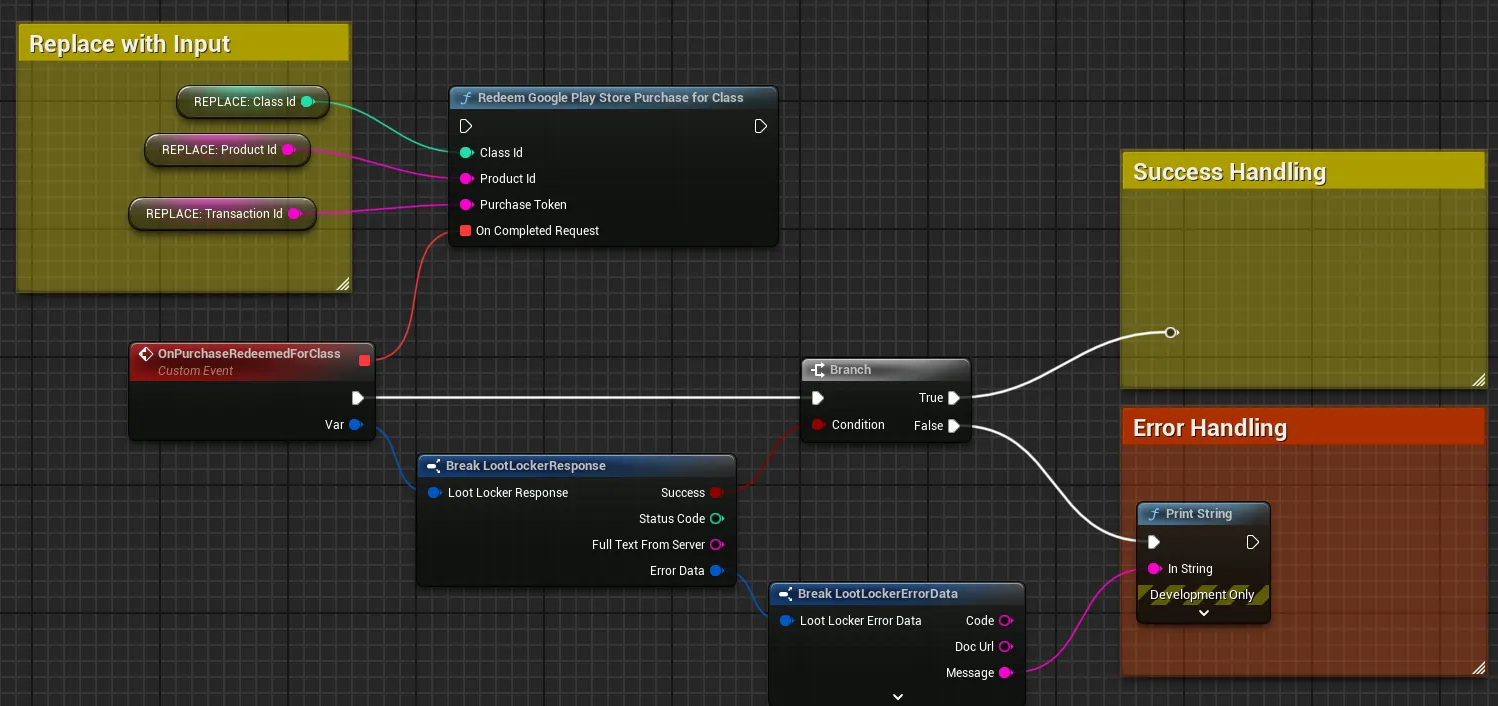
Task: Click the In String input pin
Action: [x=1154, y=568]
